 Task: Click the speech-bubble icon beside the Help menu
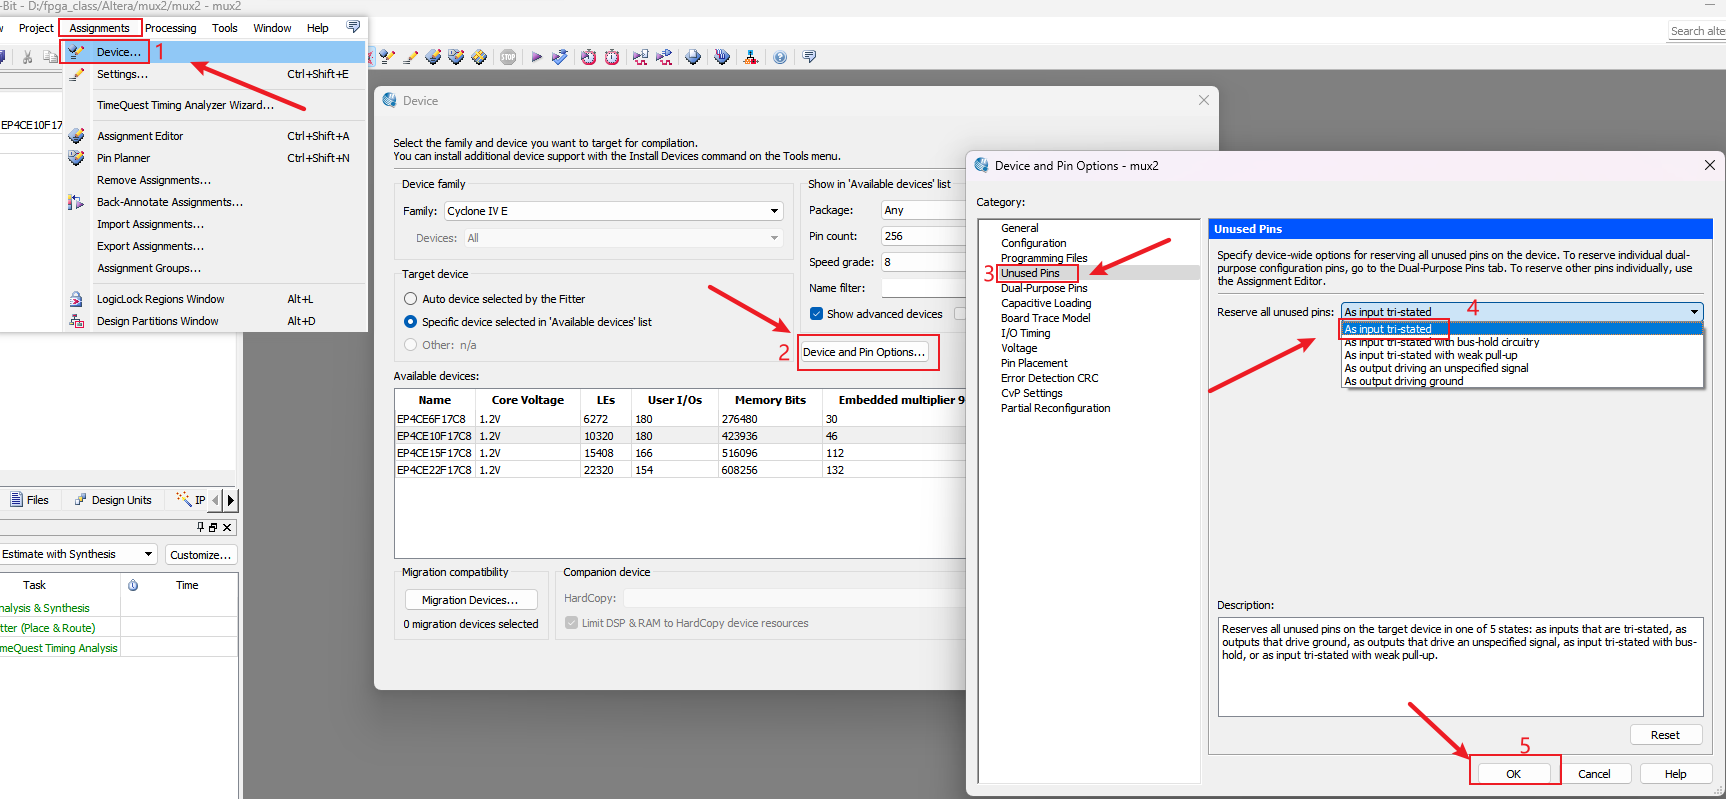[x=353, y=27]
